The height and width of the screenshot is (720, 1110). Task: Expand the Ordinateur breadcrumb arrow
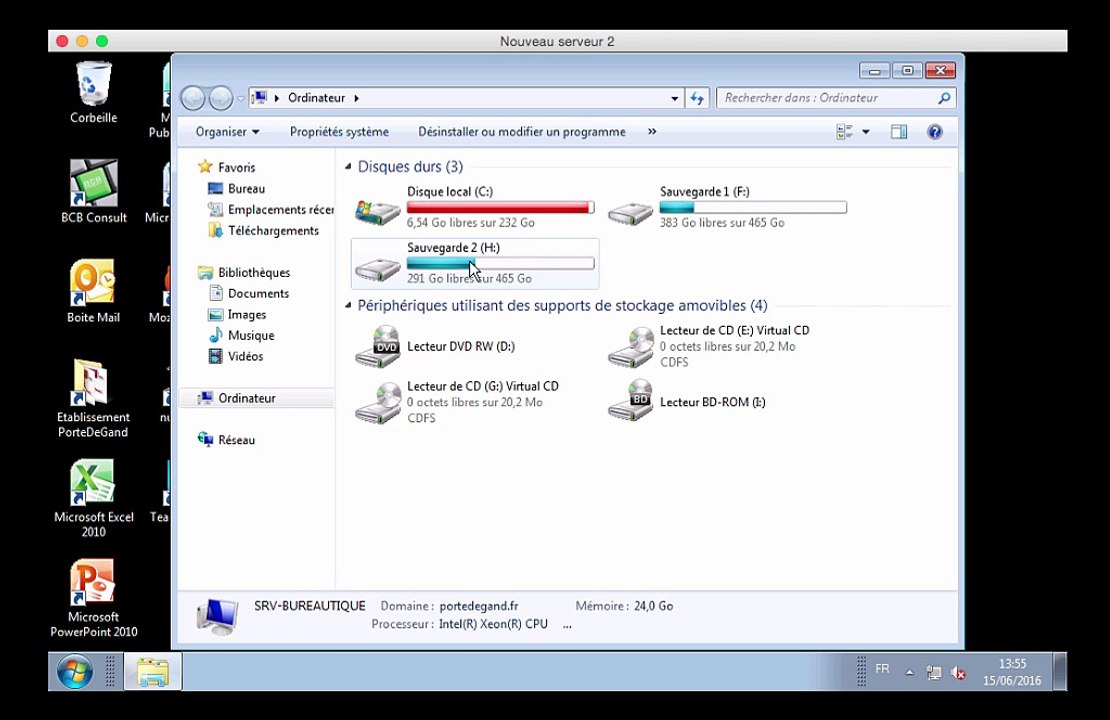pyautogui.click(x=357, y=98)
